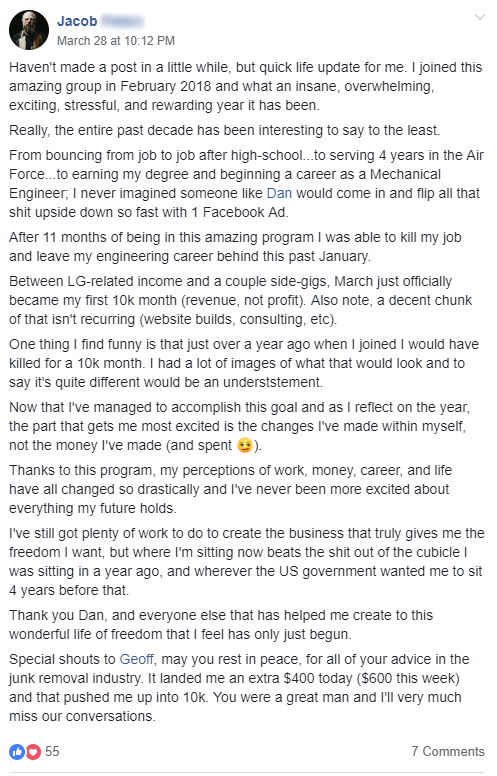Select the paragraph starting 'Haven't made a post'
Viewport: 497px width, 776px height.
tap(246, 86)
